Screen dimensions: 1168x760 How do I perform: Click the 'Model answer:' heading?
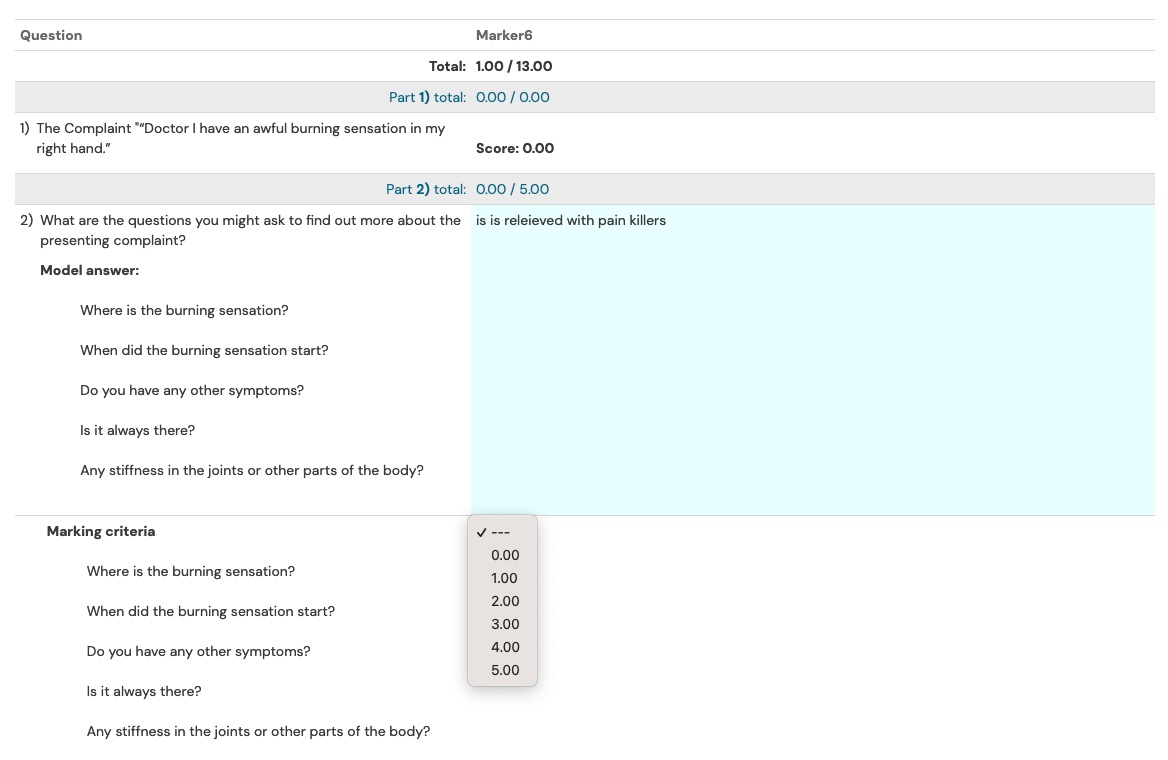pos(89,270)
